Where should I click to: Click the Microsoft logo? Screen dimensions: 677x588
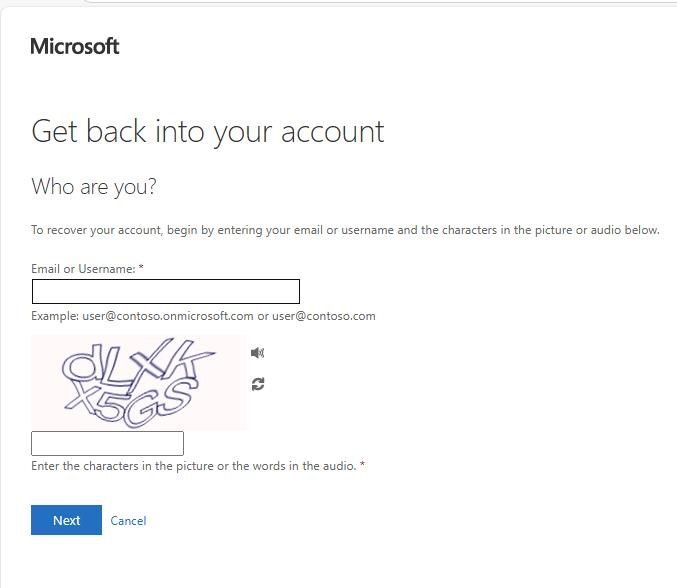coord(75,46)
